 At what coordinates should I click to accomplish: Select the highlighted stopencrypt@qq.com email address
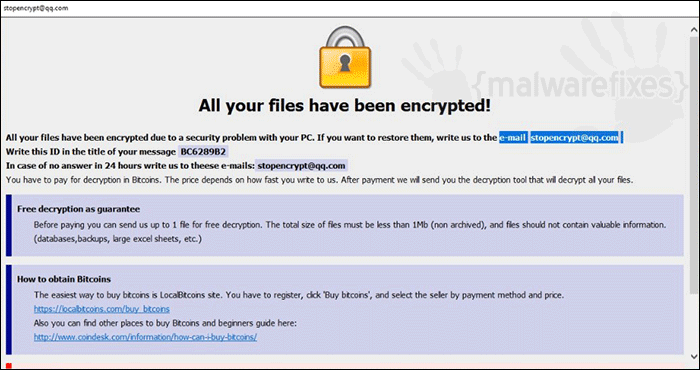coord(574,137)
